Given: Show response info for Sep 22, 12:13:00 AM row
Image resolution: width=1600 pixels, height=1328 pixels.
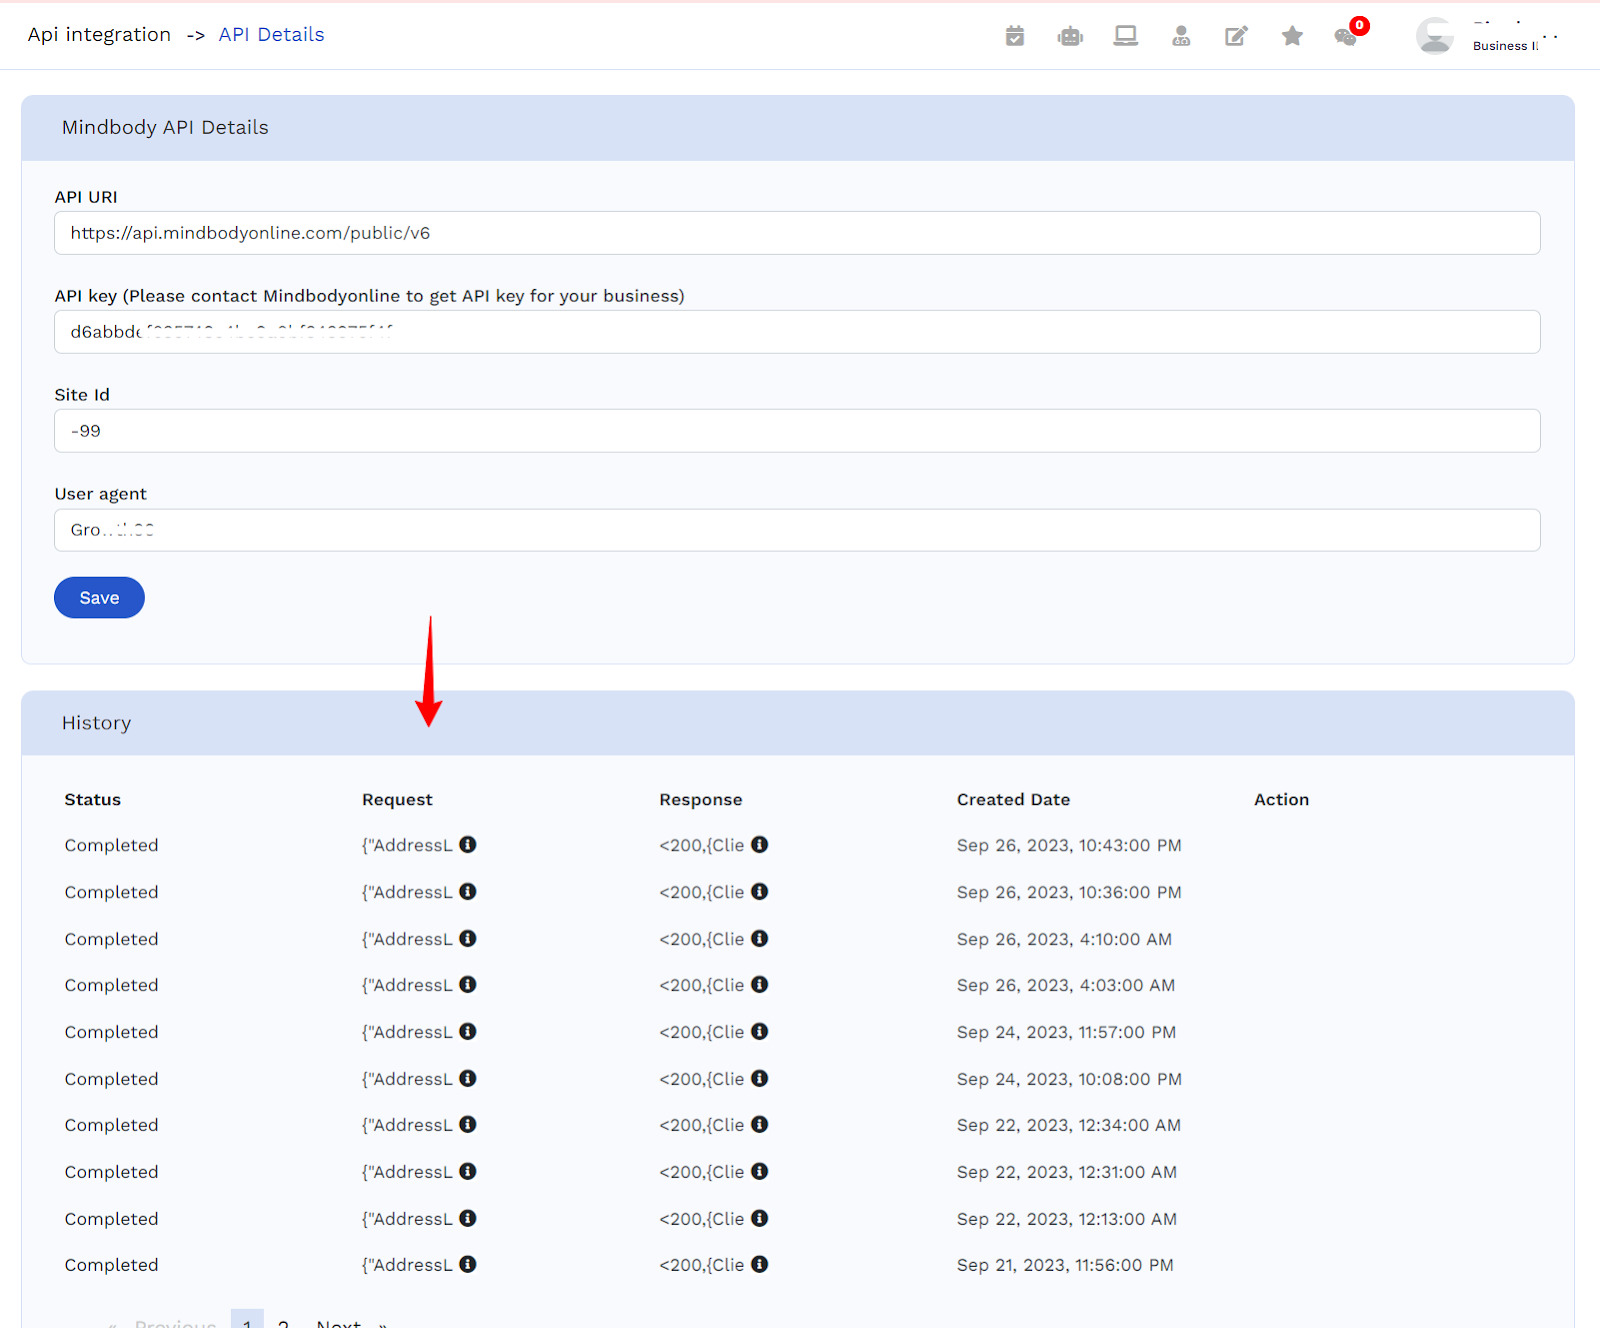Looking at the screenshot, I should tap(760, 1219).
